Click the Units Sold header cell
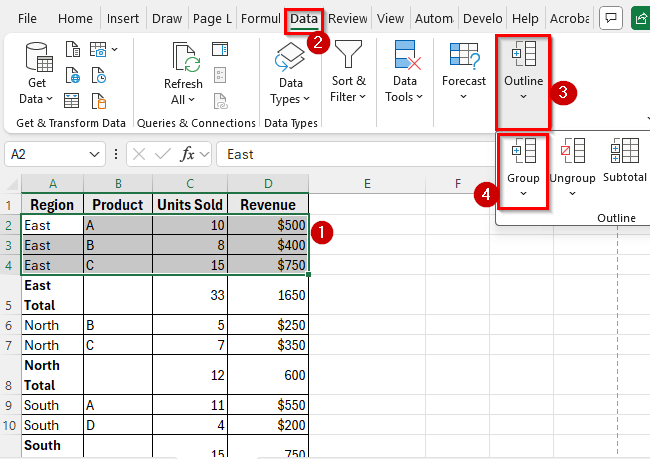Viewport: 650px width, 459px height. point(190,204)
